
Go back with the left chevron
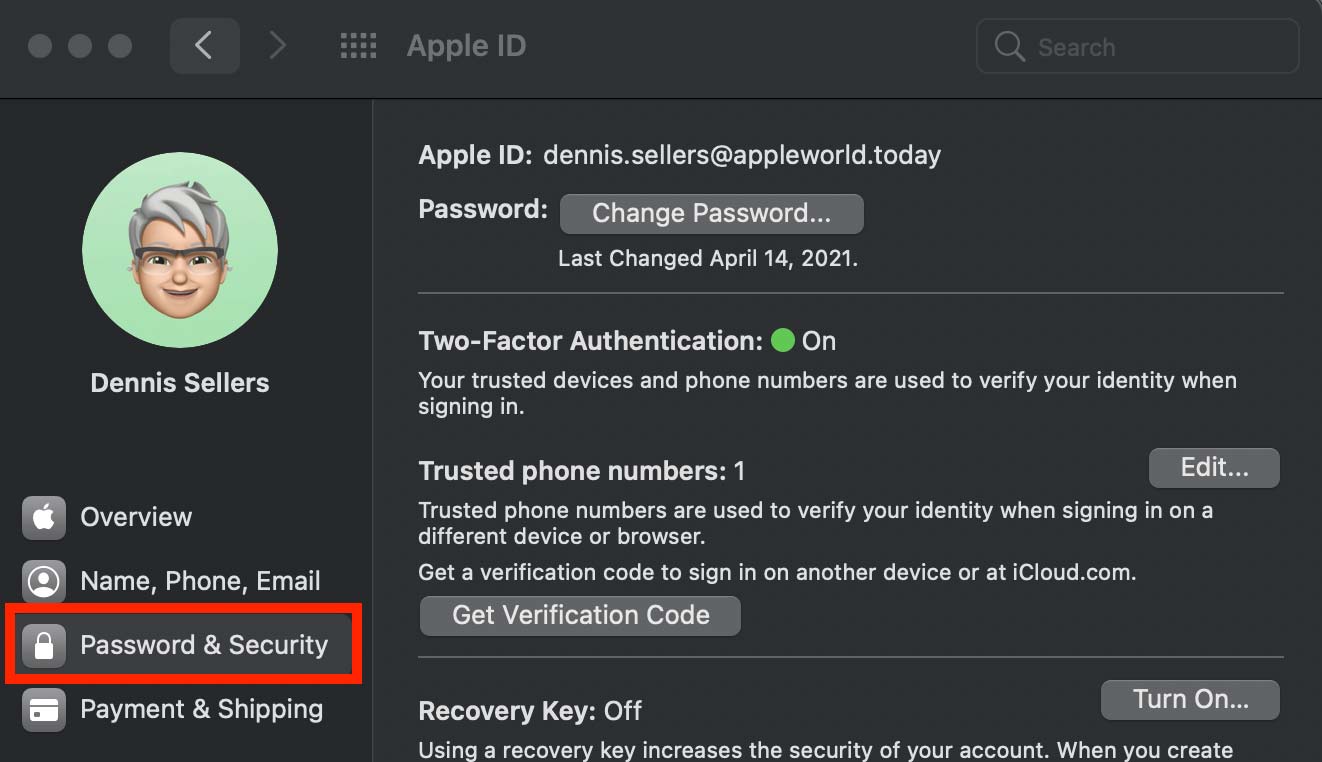pos(204,46)
